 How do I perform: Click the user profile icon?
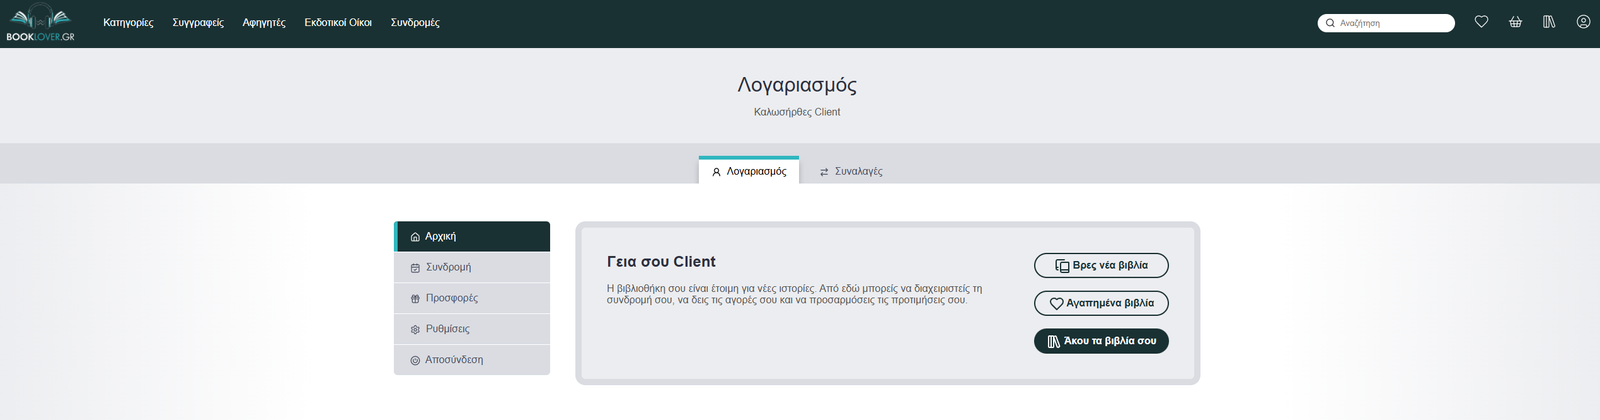[x=1583, y=22]
